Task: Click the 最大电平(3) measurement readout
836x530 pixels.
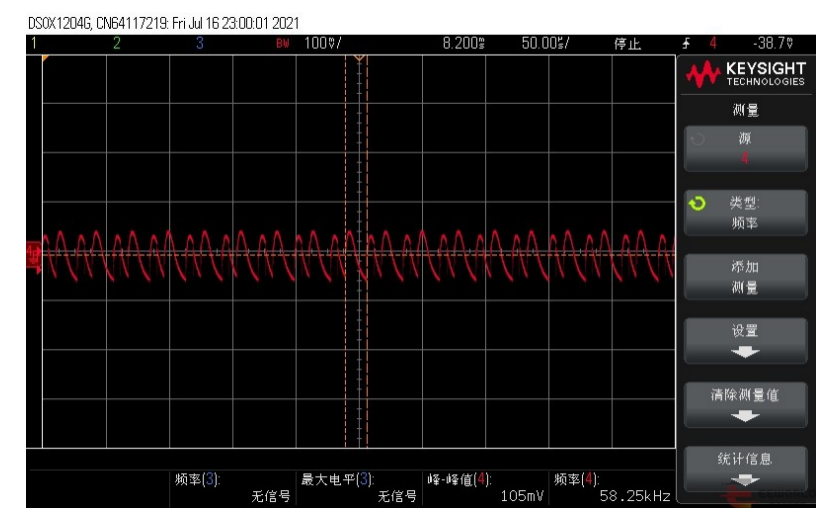Action: (x=358, y=487)
